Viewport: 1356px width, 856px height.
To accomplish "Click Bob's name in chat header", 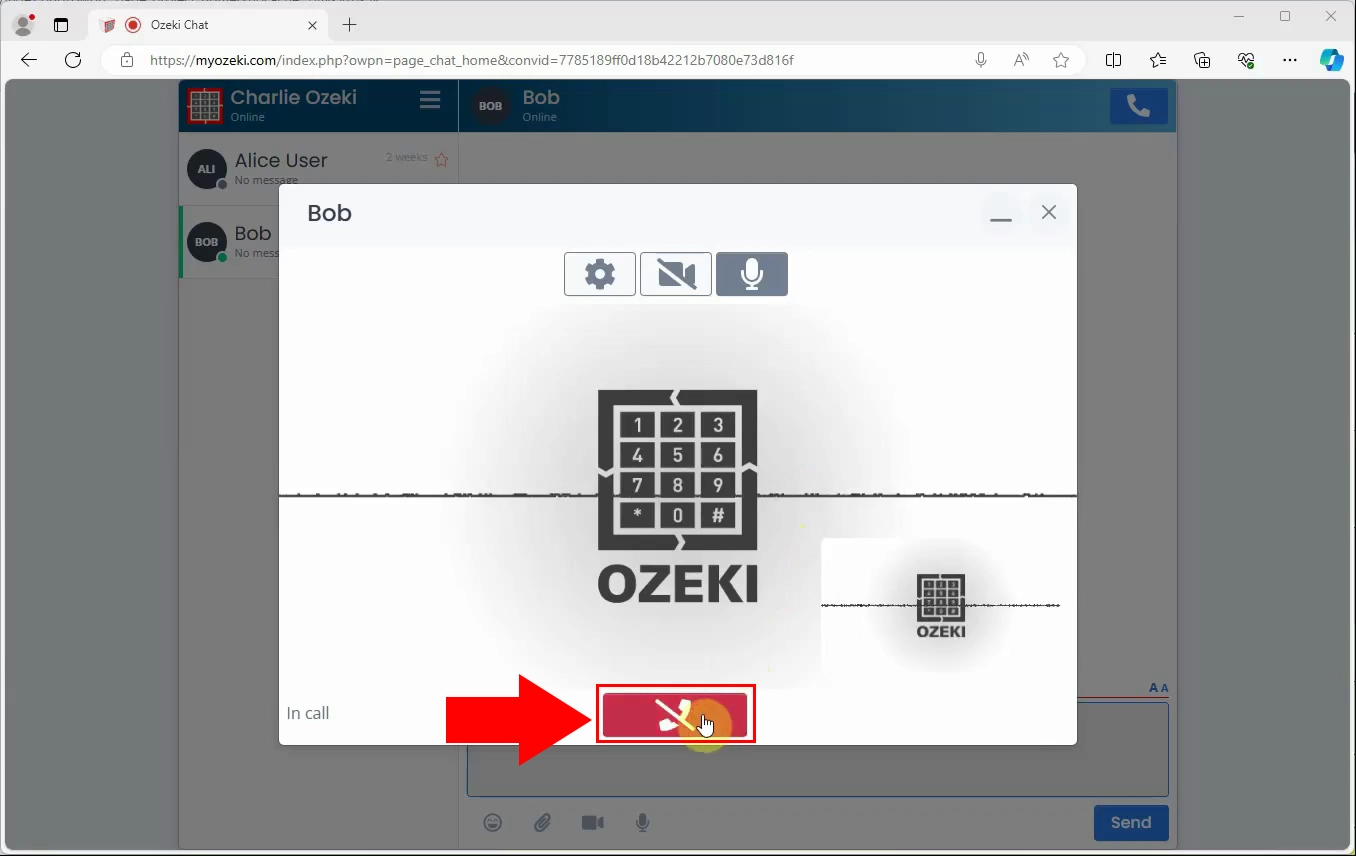I will click(x=541, y=97).
